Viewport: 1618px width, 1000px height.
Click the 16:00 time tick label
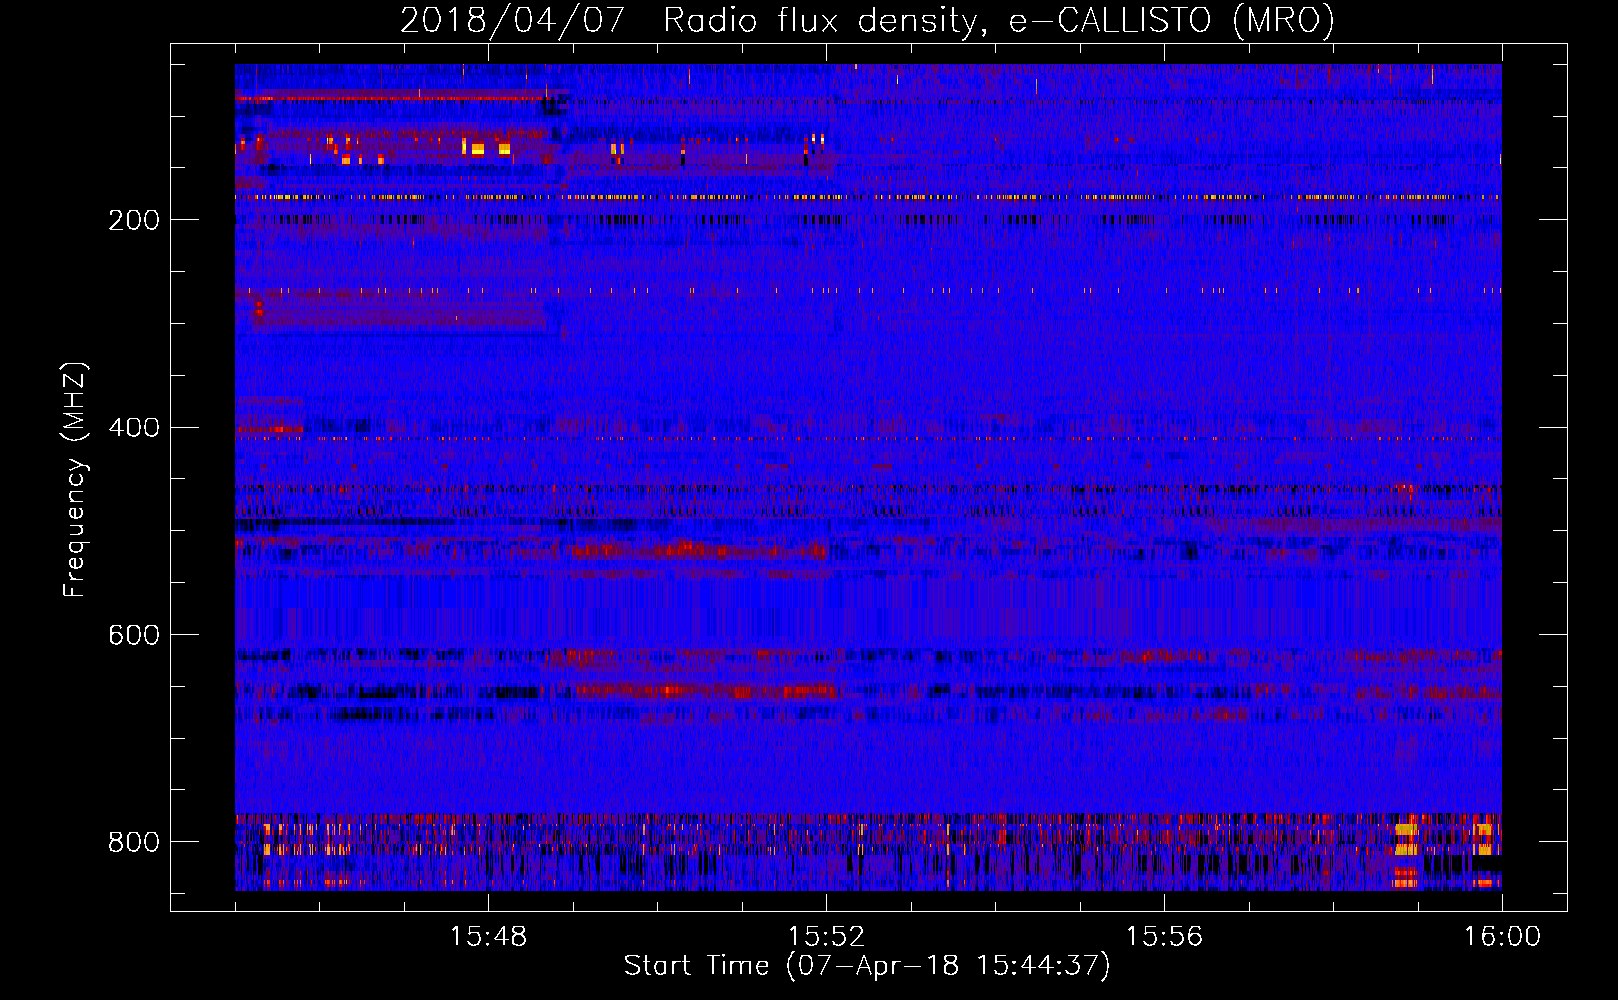click(x=1502, y=937)
